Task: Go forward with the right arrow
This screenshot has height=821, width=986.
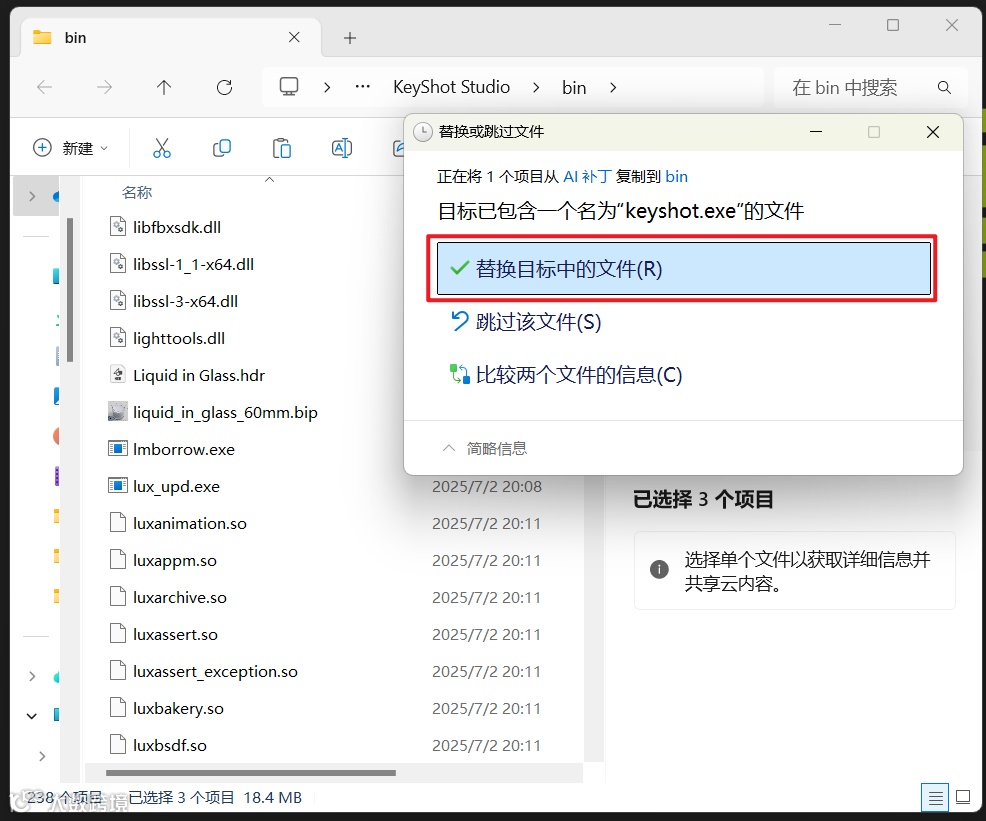Action: coord(104,87)
